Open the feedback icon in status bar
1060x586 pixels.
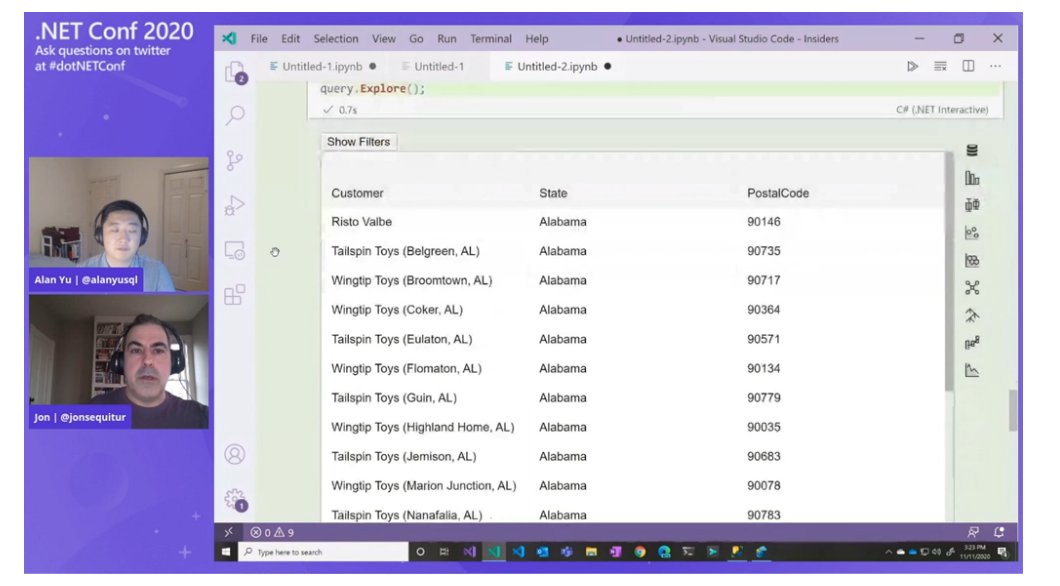[x=973, y=533]
